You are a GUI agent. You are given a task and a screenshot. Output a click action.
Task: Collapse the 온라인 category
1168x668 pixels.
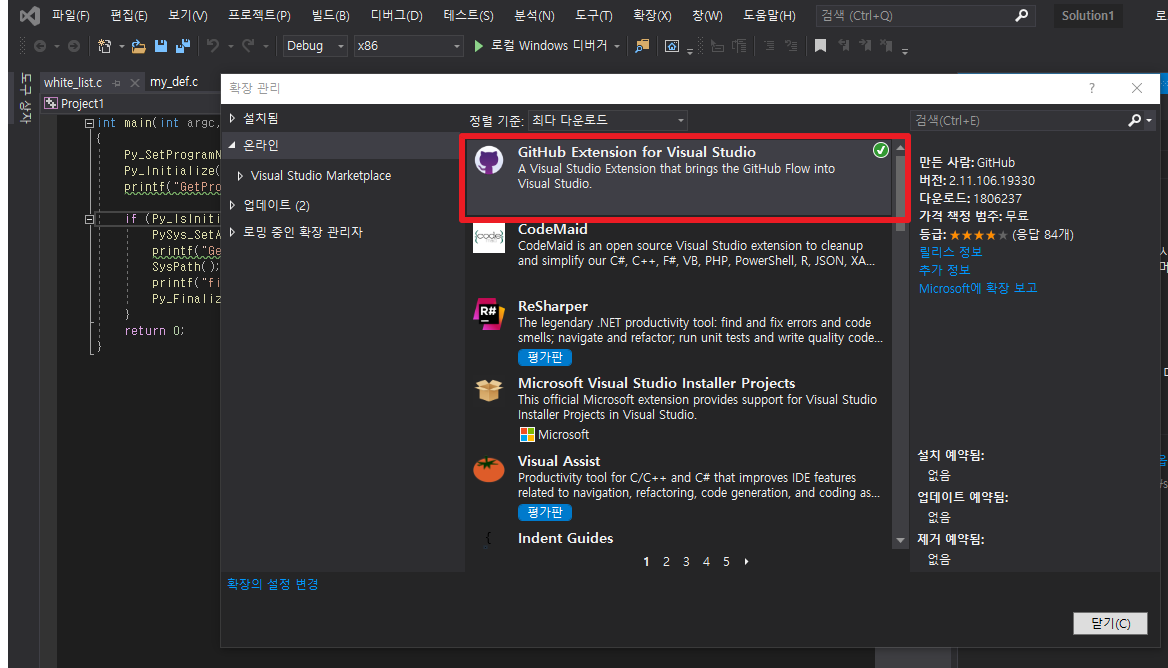click(x=232, y=145)
